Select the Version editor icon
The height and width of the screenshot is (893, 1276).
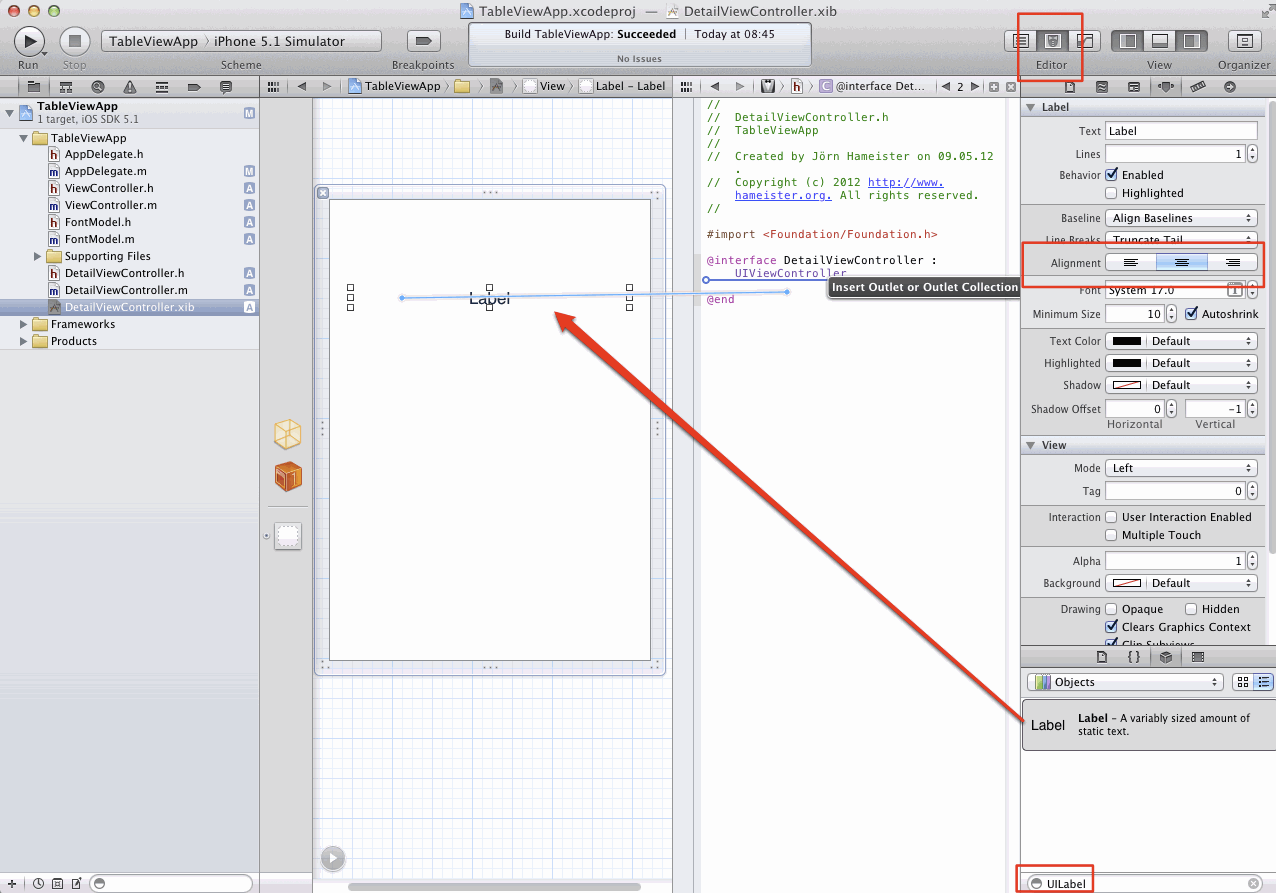click(x=1084, y=41)
